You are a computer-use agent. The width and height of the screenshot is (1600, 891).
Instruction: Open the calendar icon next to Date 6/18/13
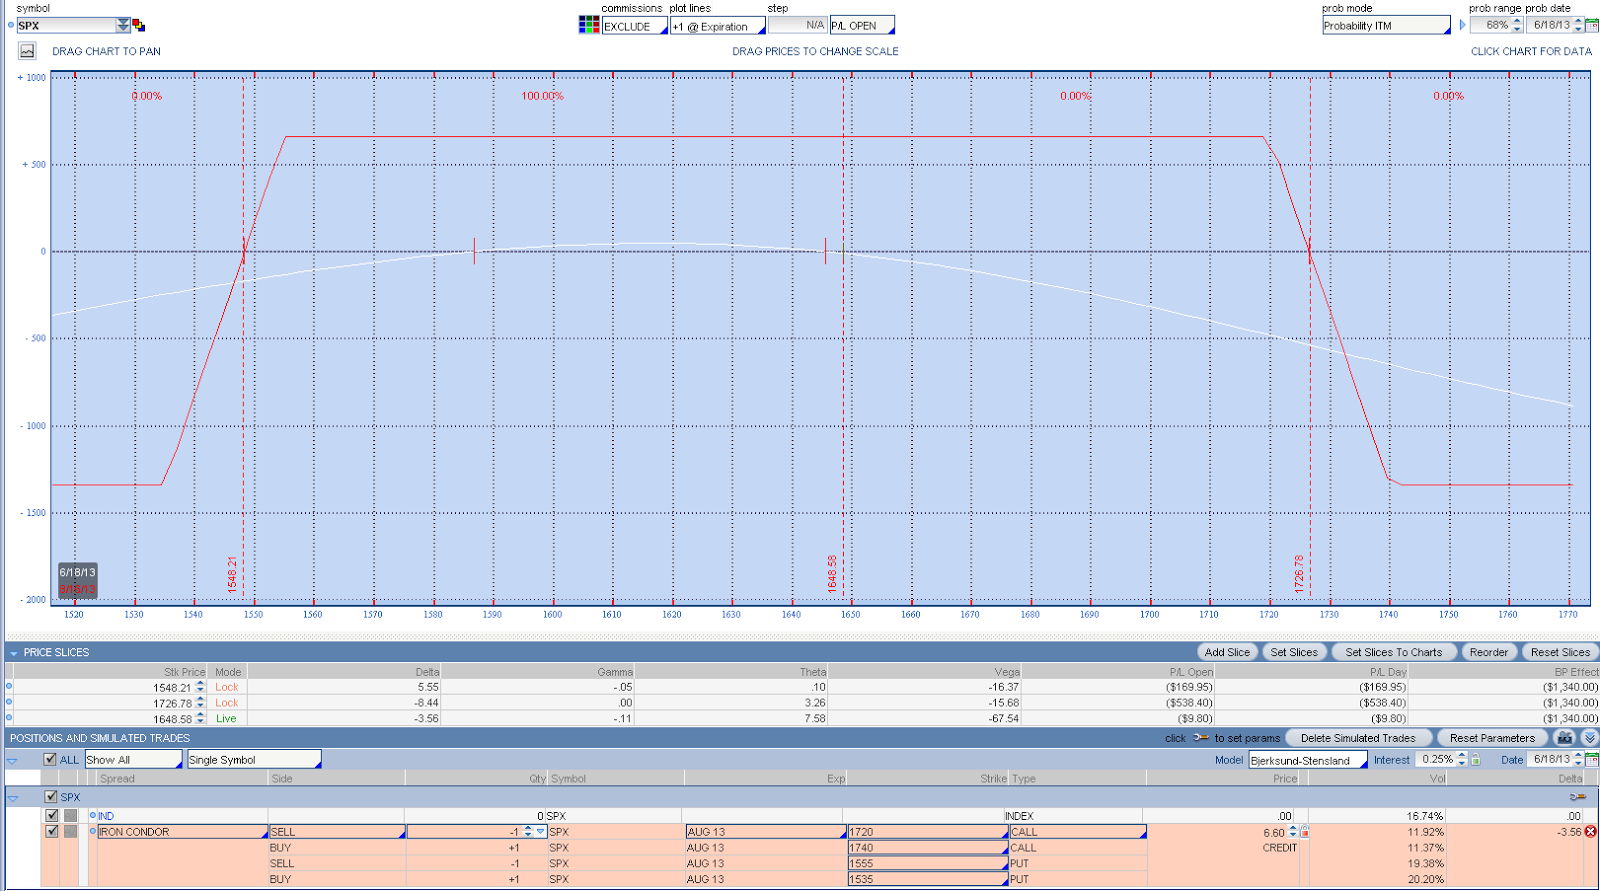[1592, 760]
